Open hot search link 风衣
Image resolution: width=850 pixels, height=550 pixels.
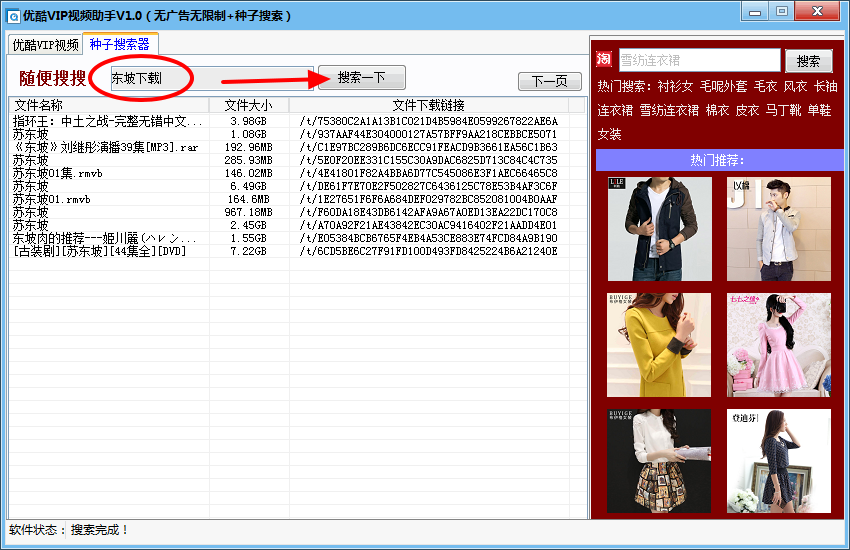click(x=795, y=86)
